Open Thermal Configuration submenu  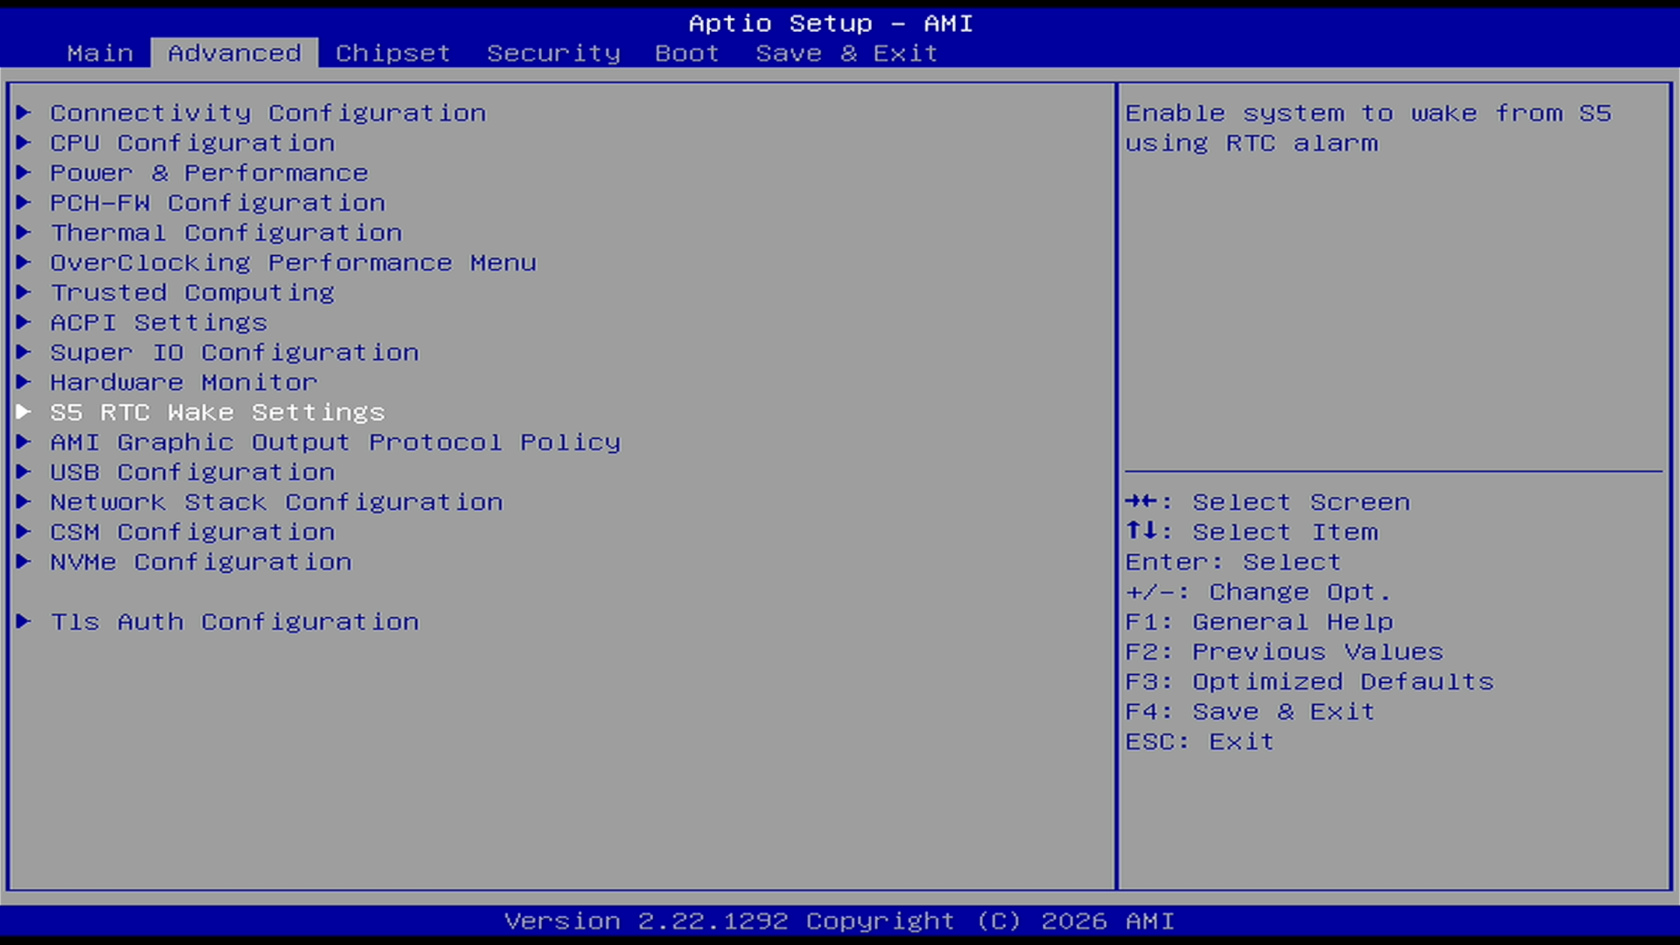[226, 233]
